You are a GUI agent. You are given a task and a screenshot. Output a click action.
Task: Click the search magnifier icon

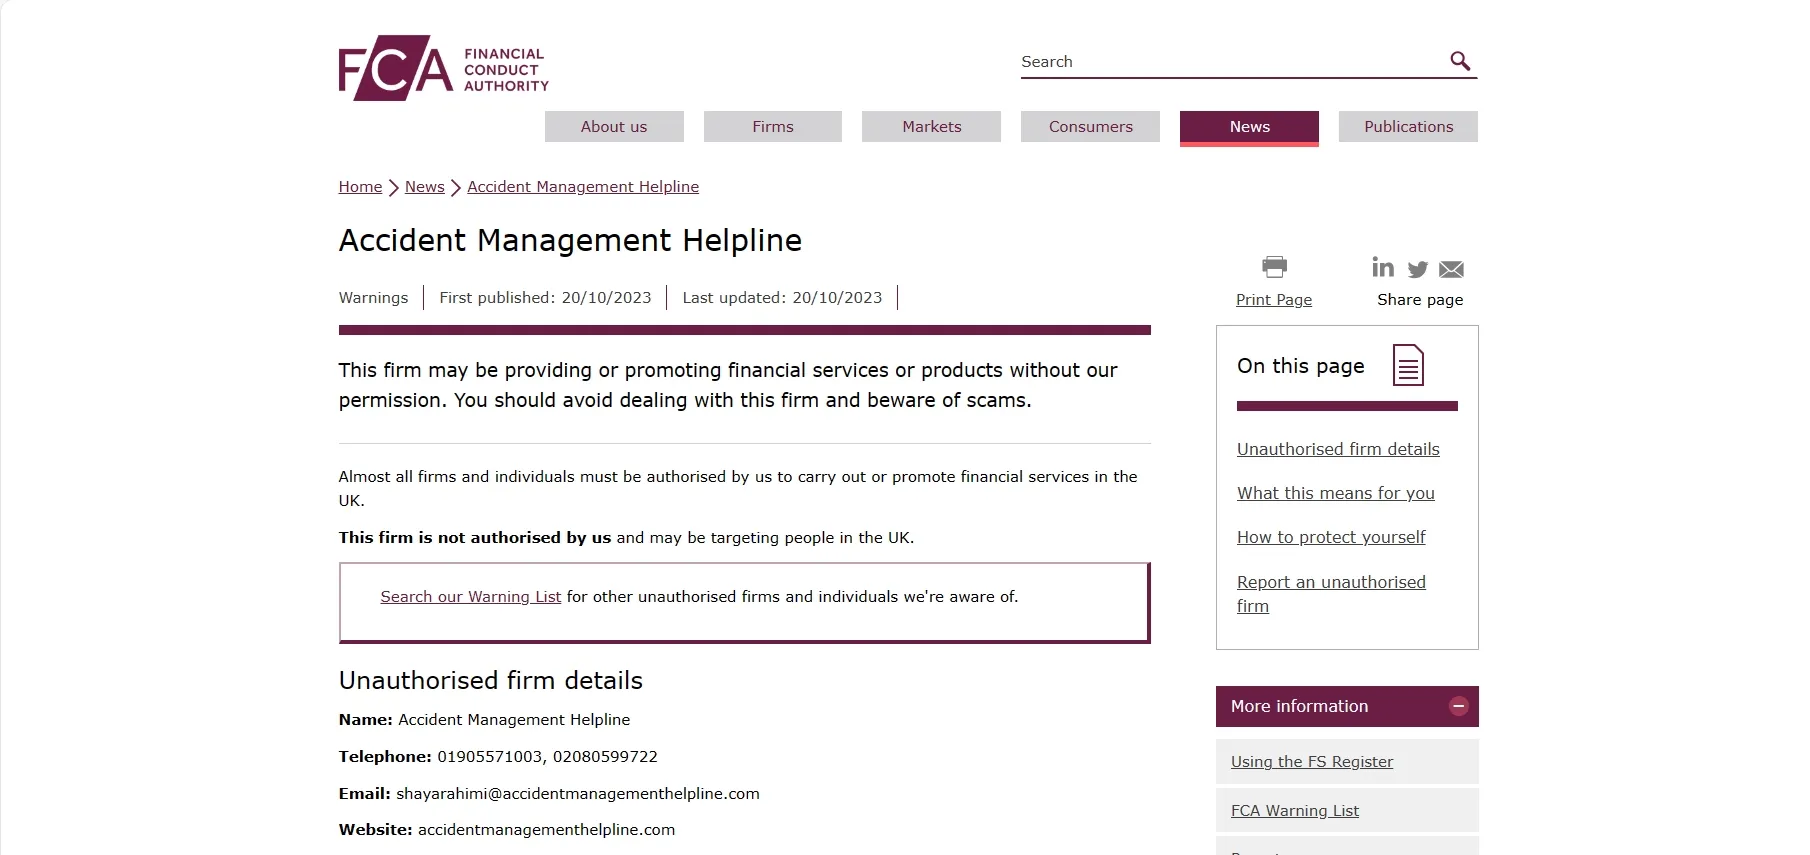pos(1460,61)
